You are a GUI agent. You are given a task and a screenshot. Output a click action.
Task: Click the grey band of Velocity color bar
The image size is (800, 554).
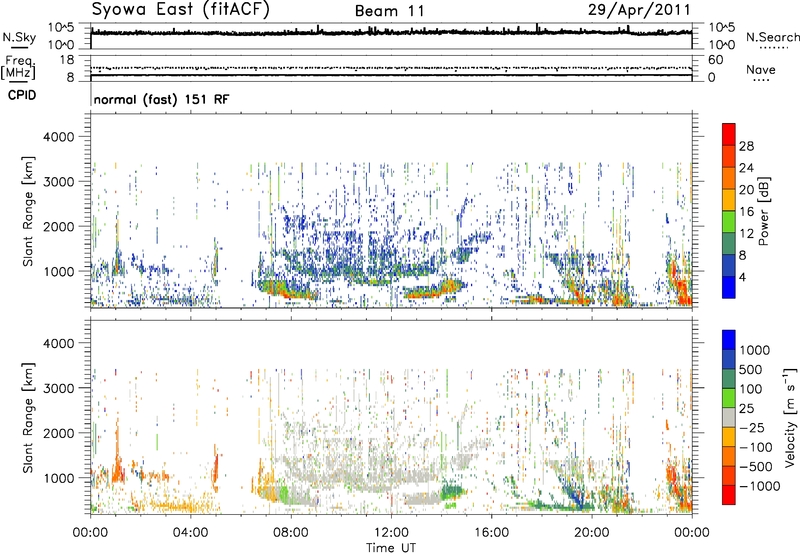729,417
